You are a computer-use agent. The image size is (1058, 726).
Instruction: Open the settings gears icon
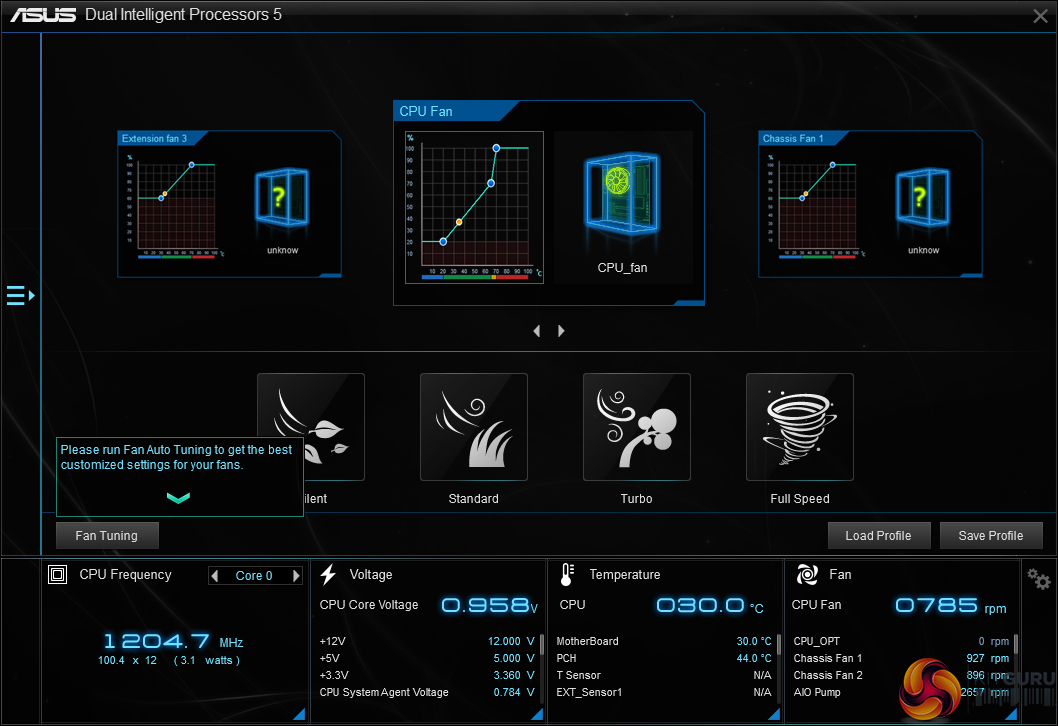click(1038, 579)
